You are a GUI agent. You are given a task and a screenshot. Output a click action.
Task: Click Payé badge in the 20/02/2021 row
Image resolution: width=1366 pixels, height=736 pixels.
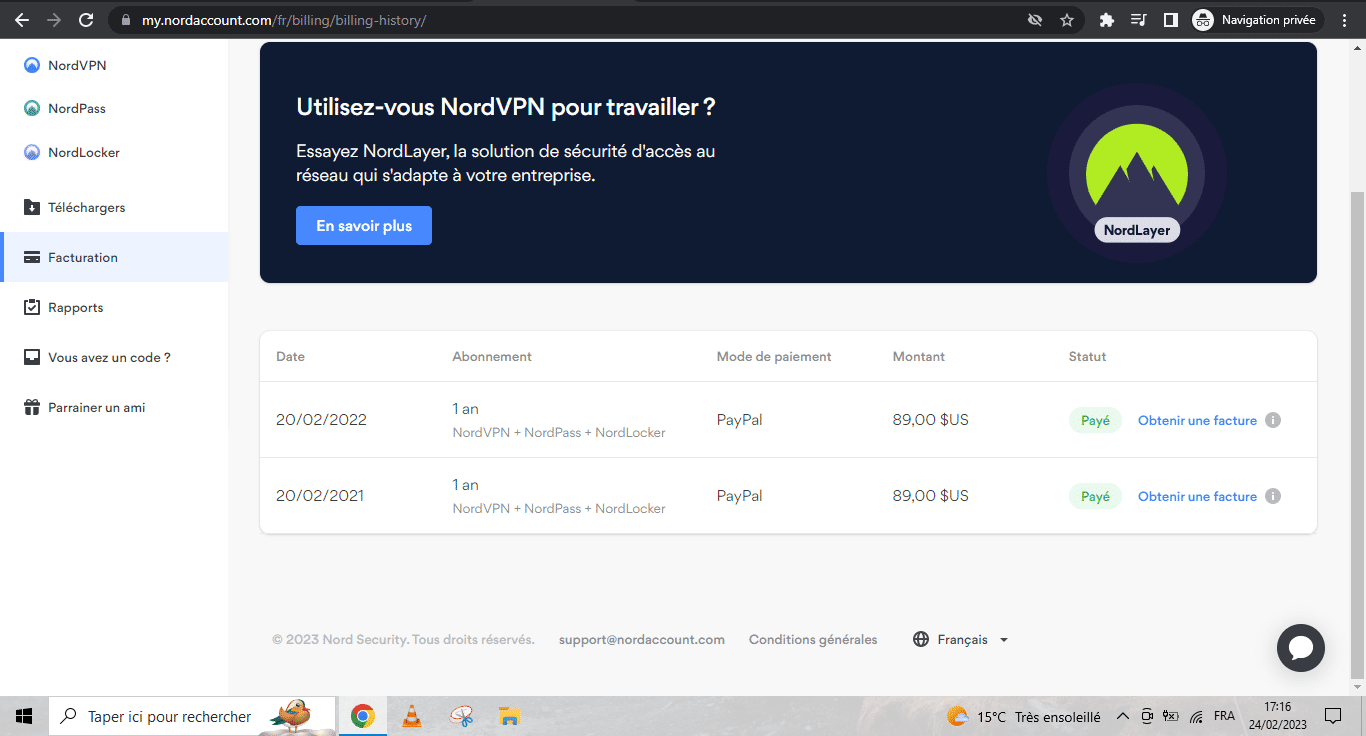click(x=1095, y=497)
